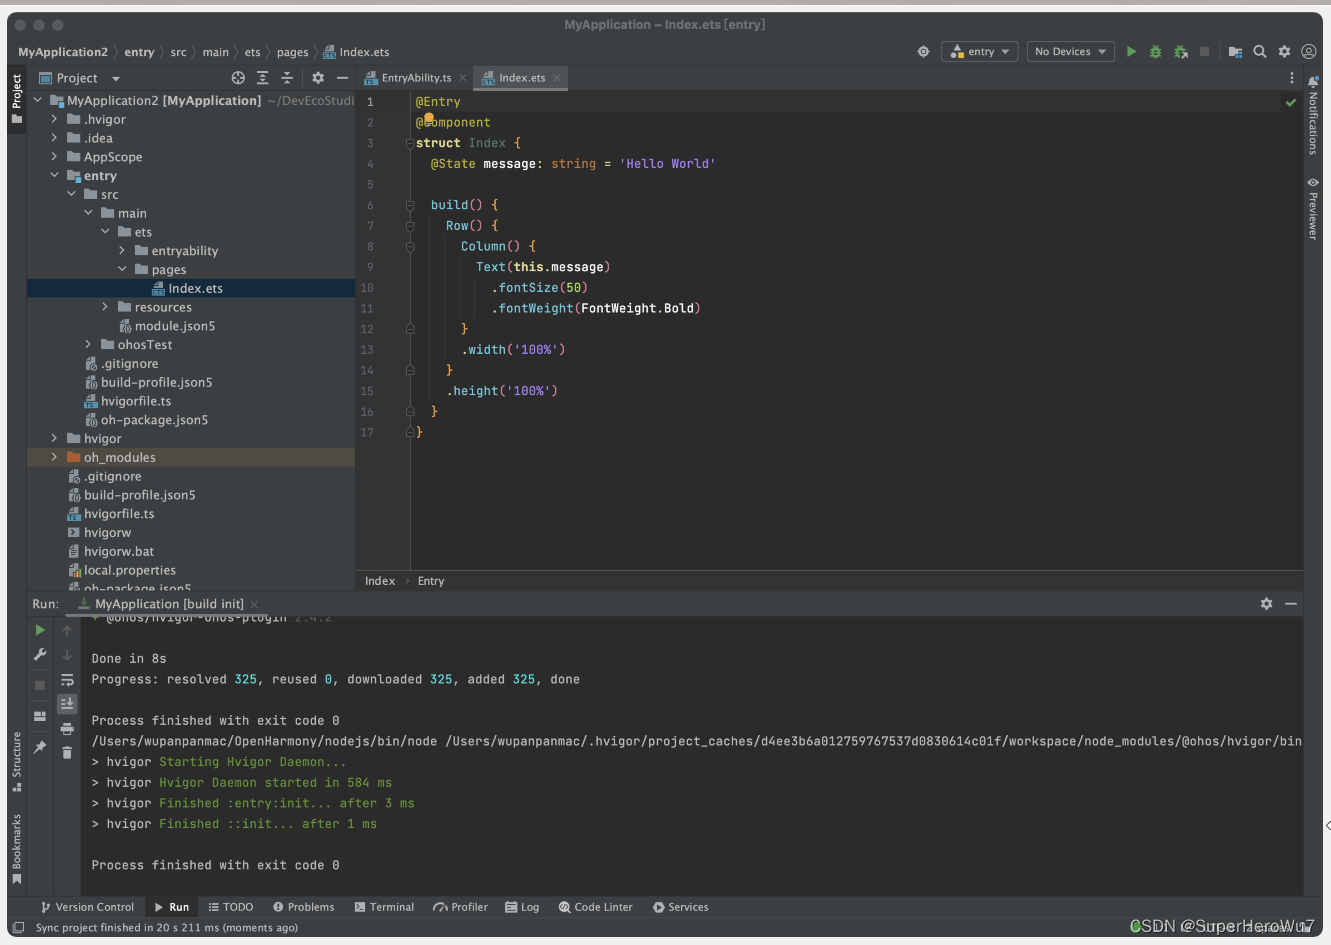
Task: Click the target locate icon near entry dropdown
Action: 923,51
